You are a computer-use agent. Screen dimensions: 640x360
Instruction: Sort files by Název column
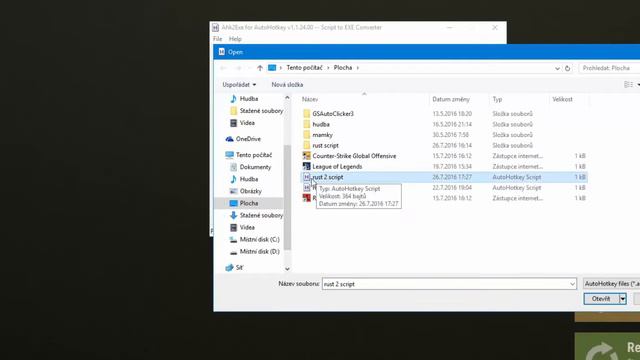(x=310, y=99)
